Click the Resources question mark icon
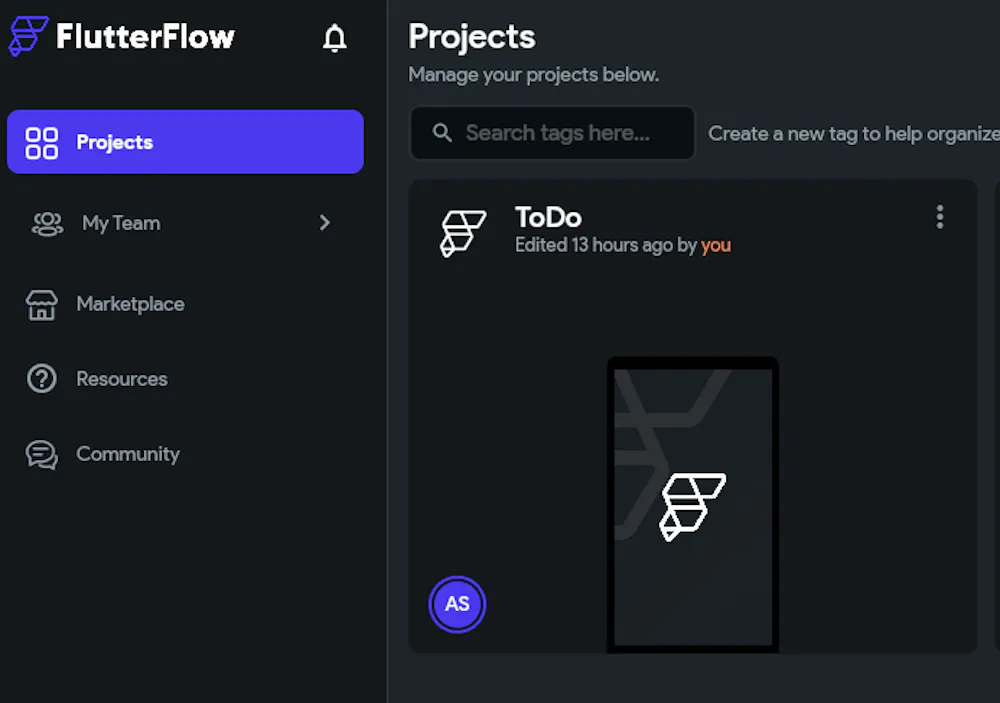The width and height of the screenshot is (1000, 703). 42,379
